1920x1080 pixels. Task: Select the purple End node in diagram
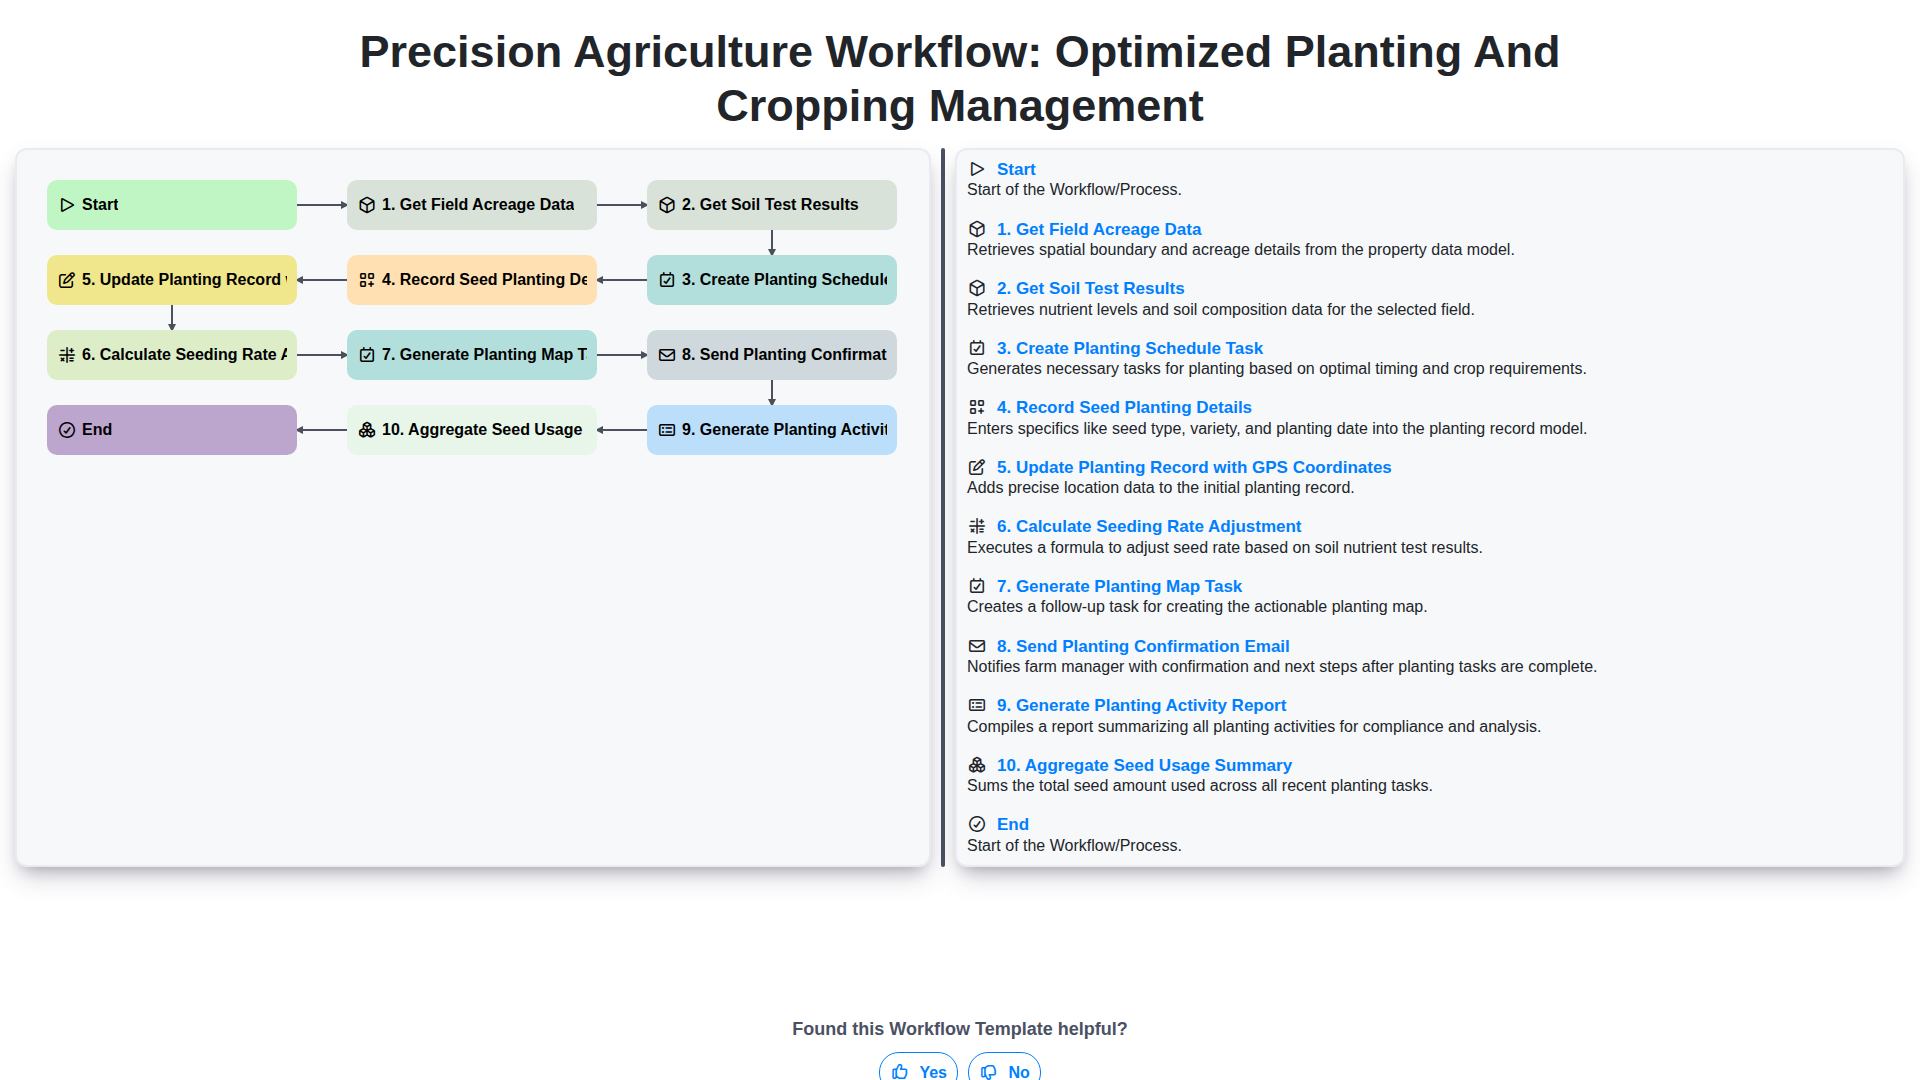pyautogui.click(x=172, y=430)
